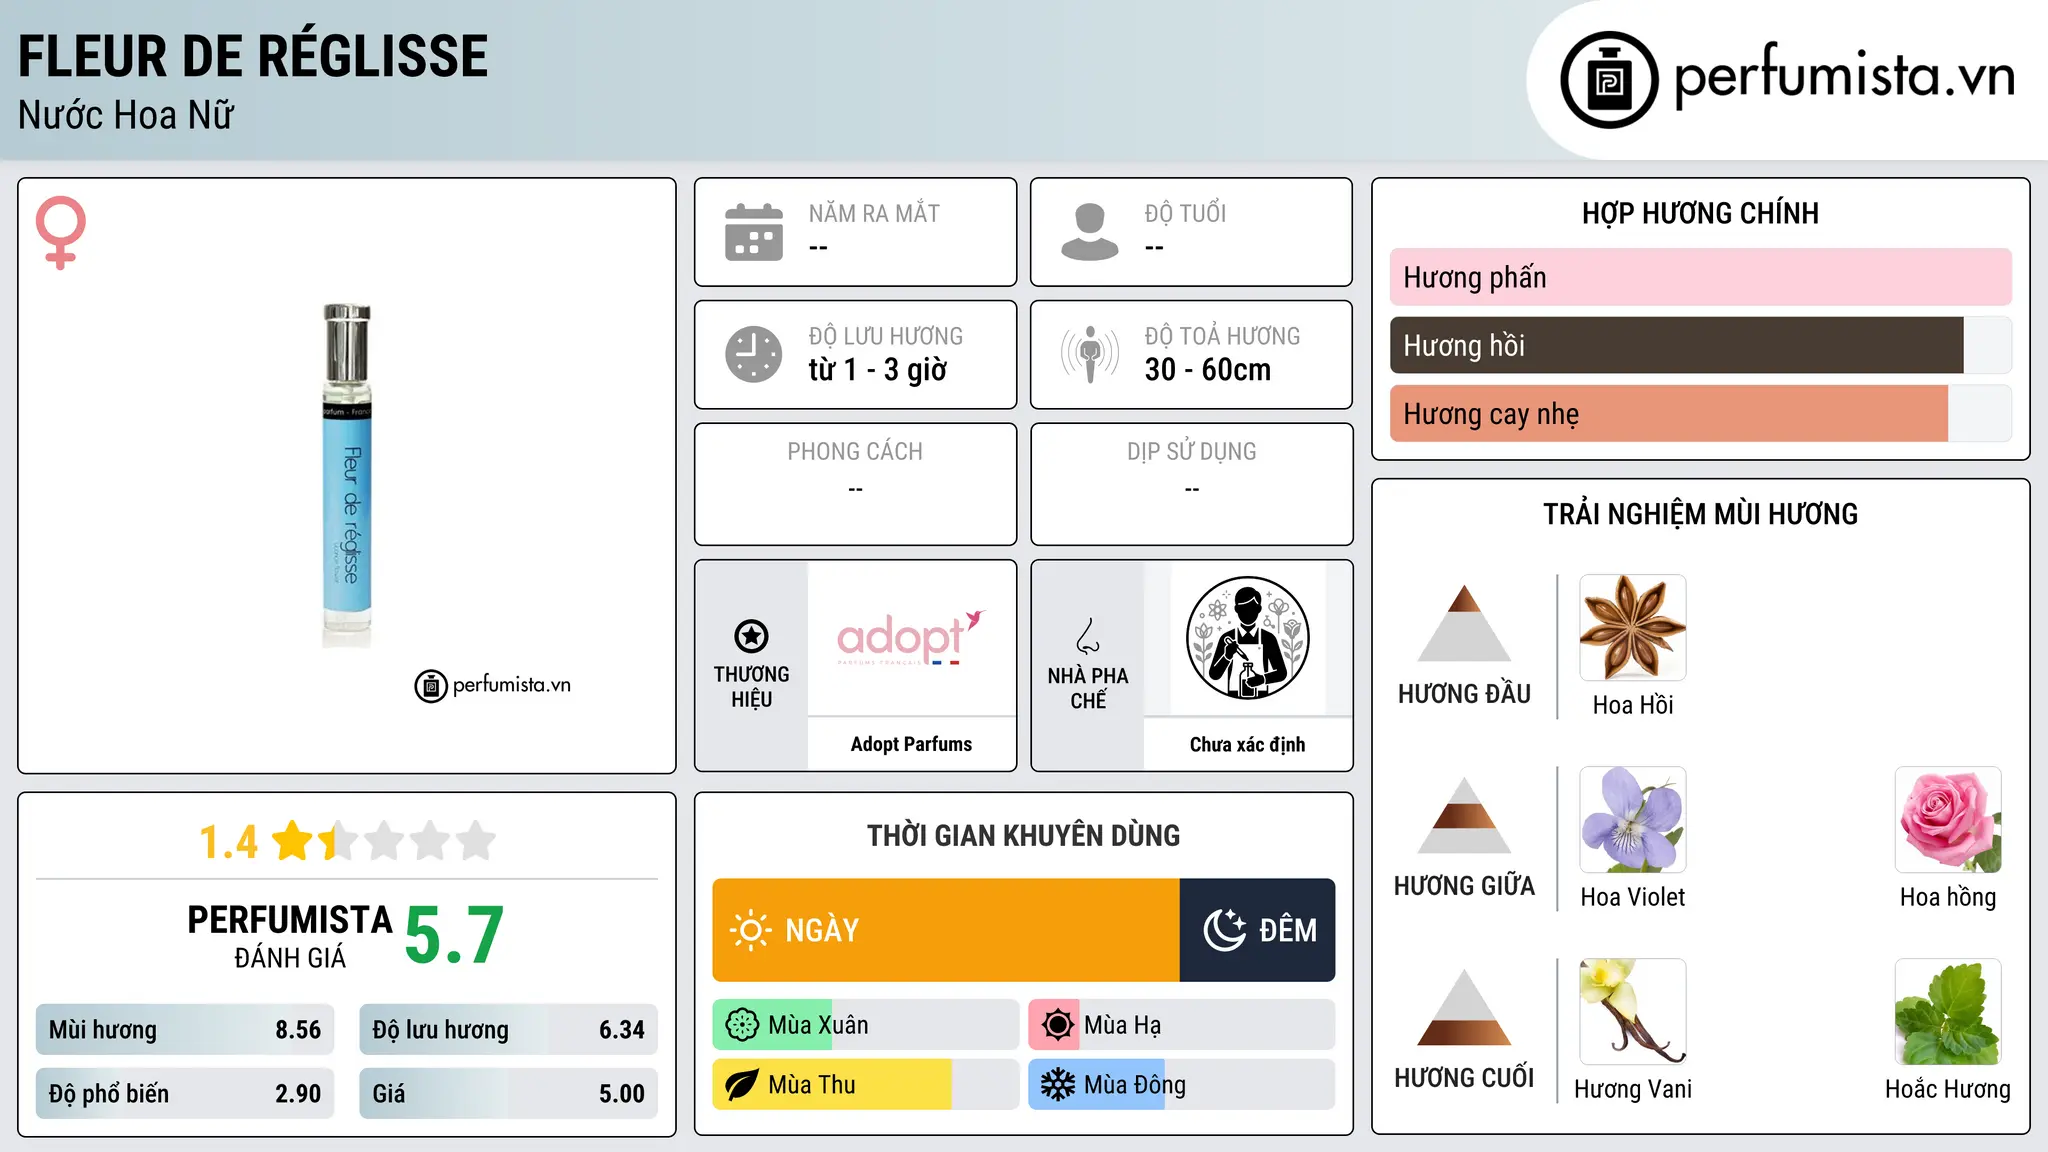2048x1152 pixels.
Task: Select the Hoa hồng rose thumbnail
Action: point(1948,820)
